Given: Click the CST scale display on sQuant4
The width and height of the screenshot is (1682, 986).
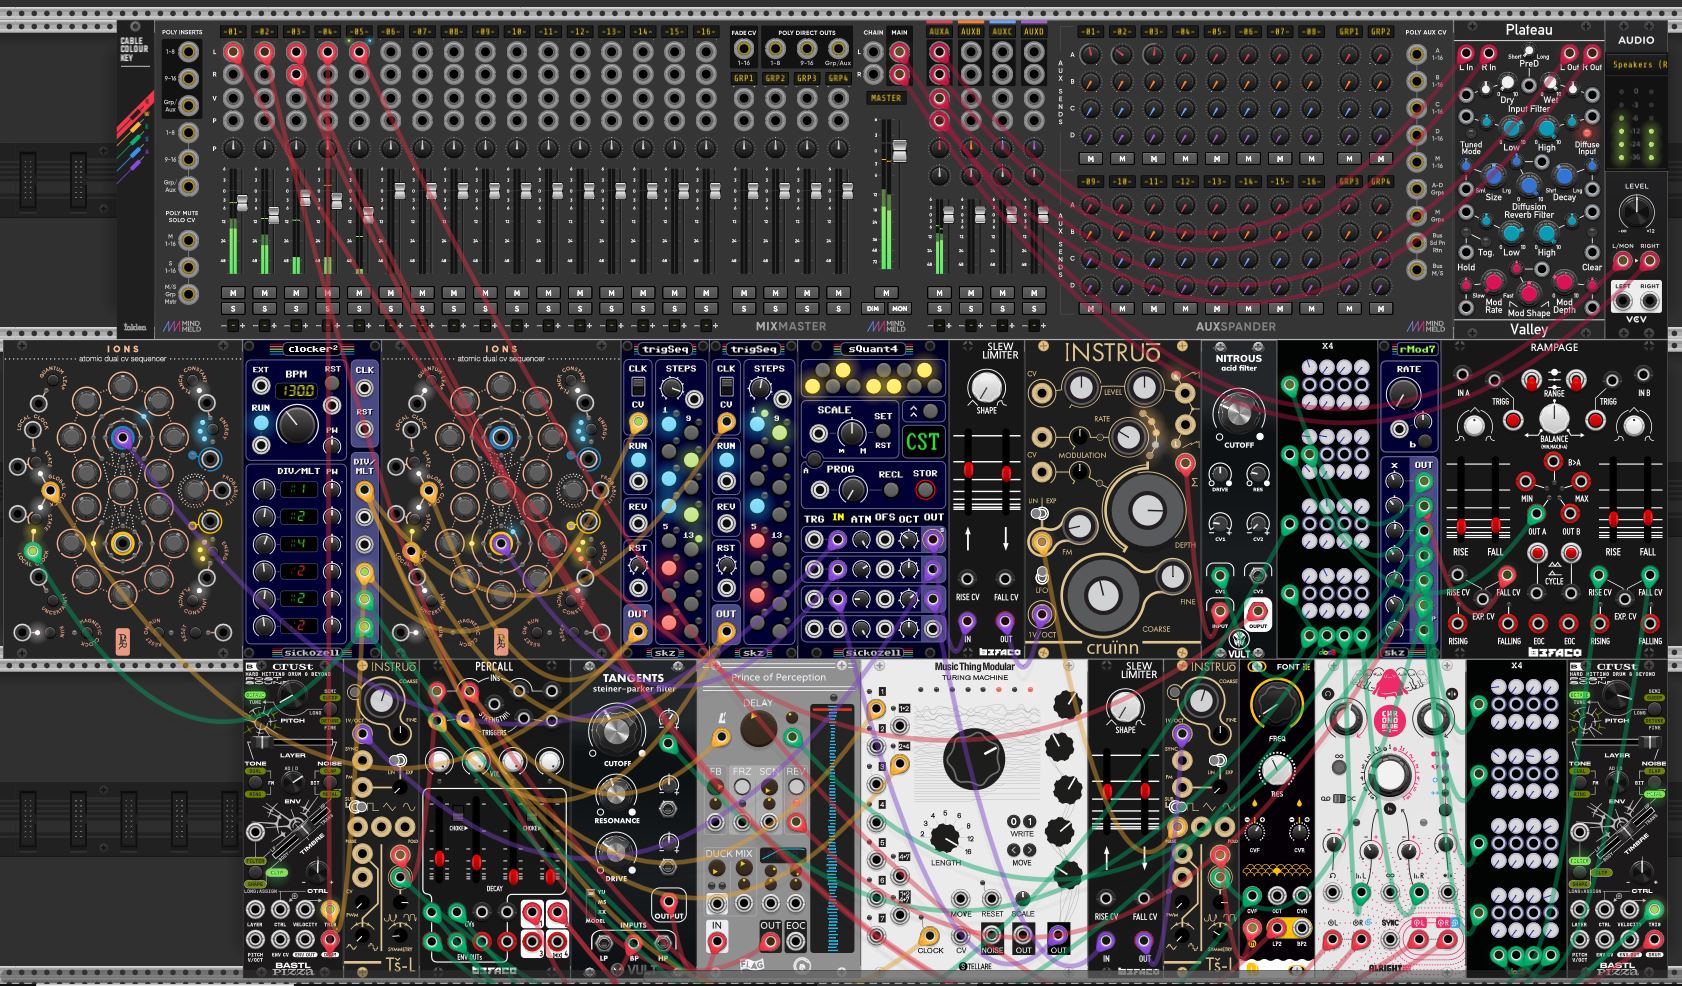Looking at the screenshot, I should (922, 441).
